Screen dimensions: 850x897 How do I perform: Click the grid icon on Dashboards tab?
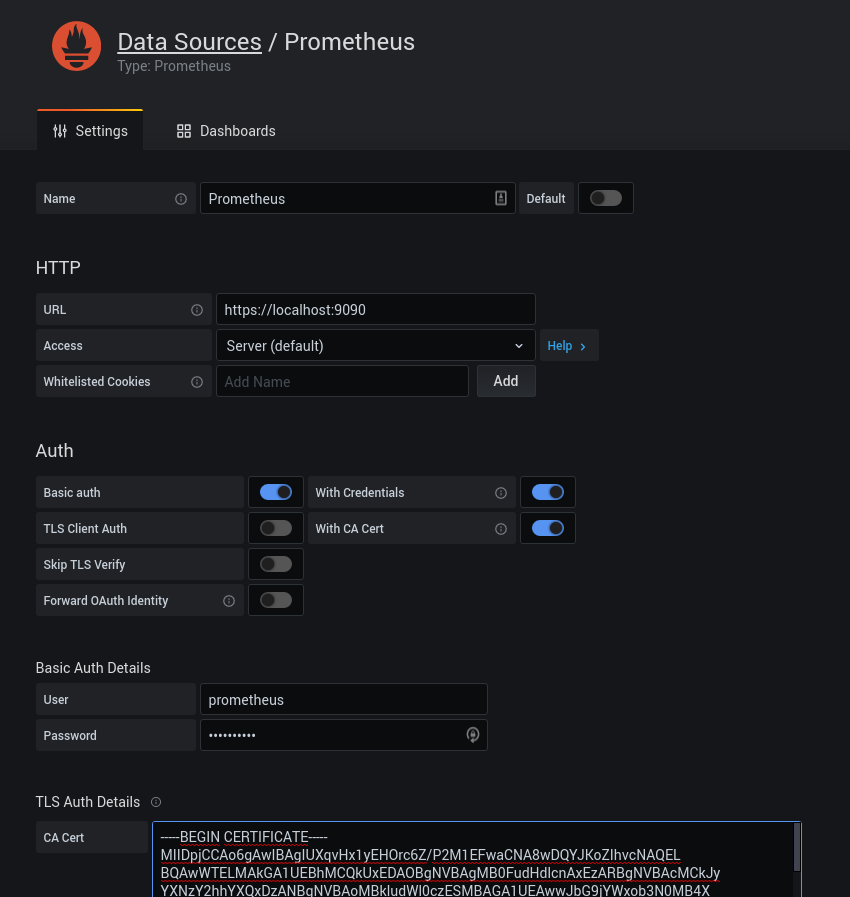tap(184, 131)
